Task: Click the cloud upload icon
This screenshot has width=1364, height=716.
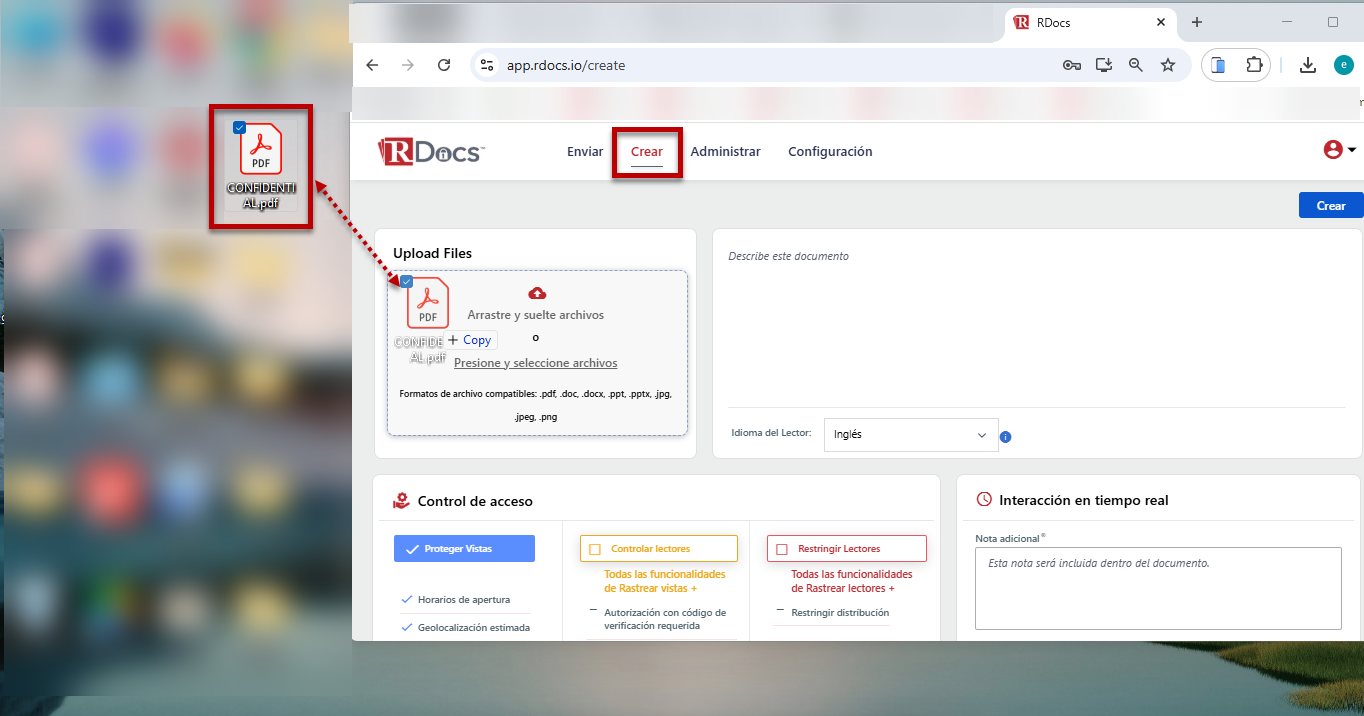Action: [537, 293]
